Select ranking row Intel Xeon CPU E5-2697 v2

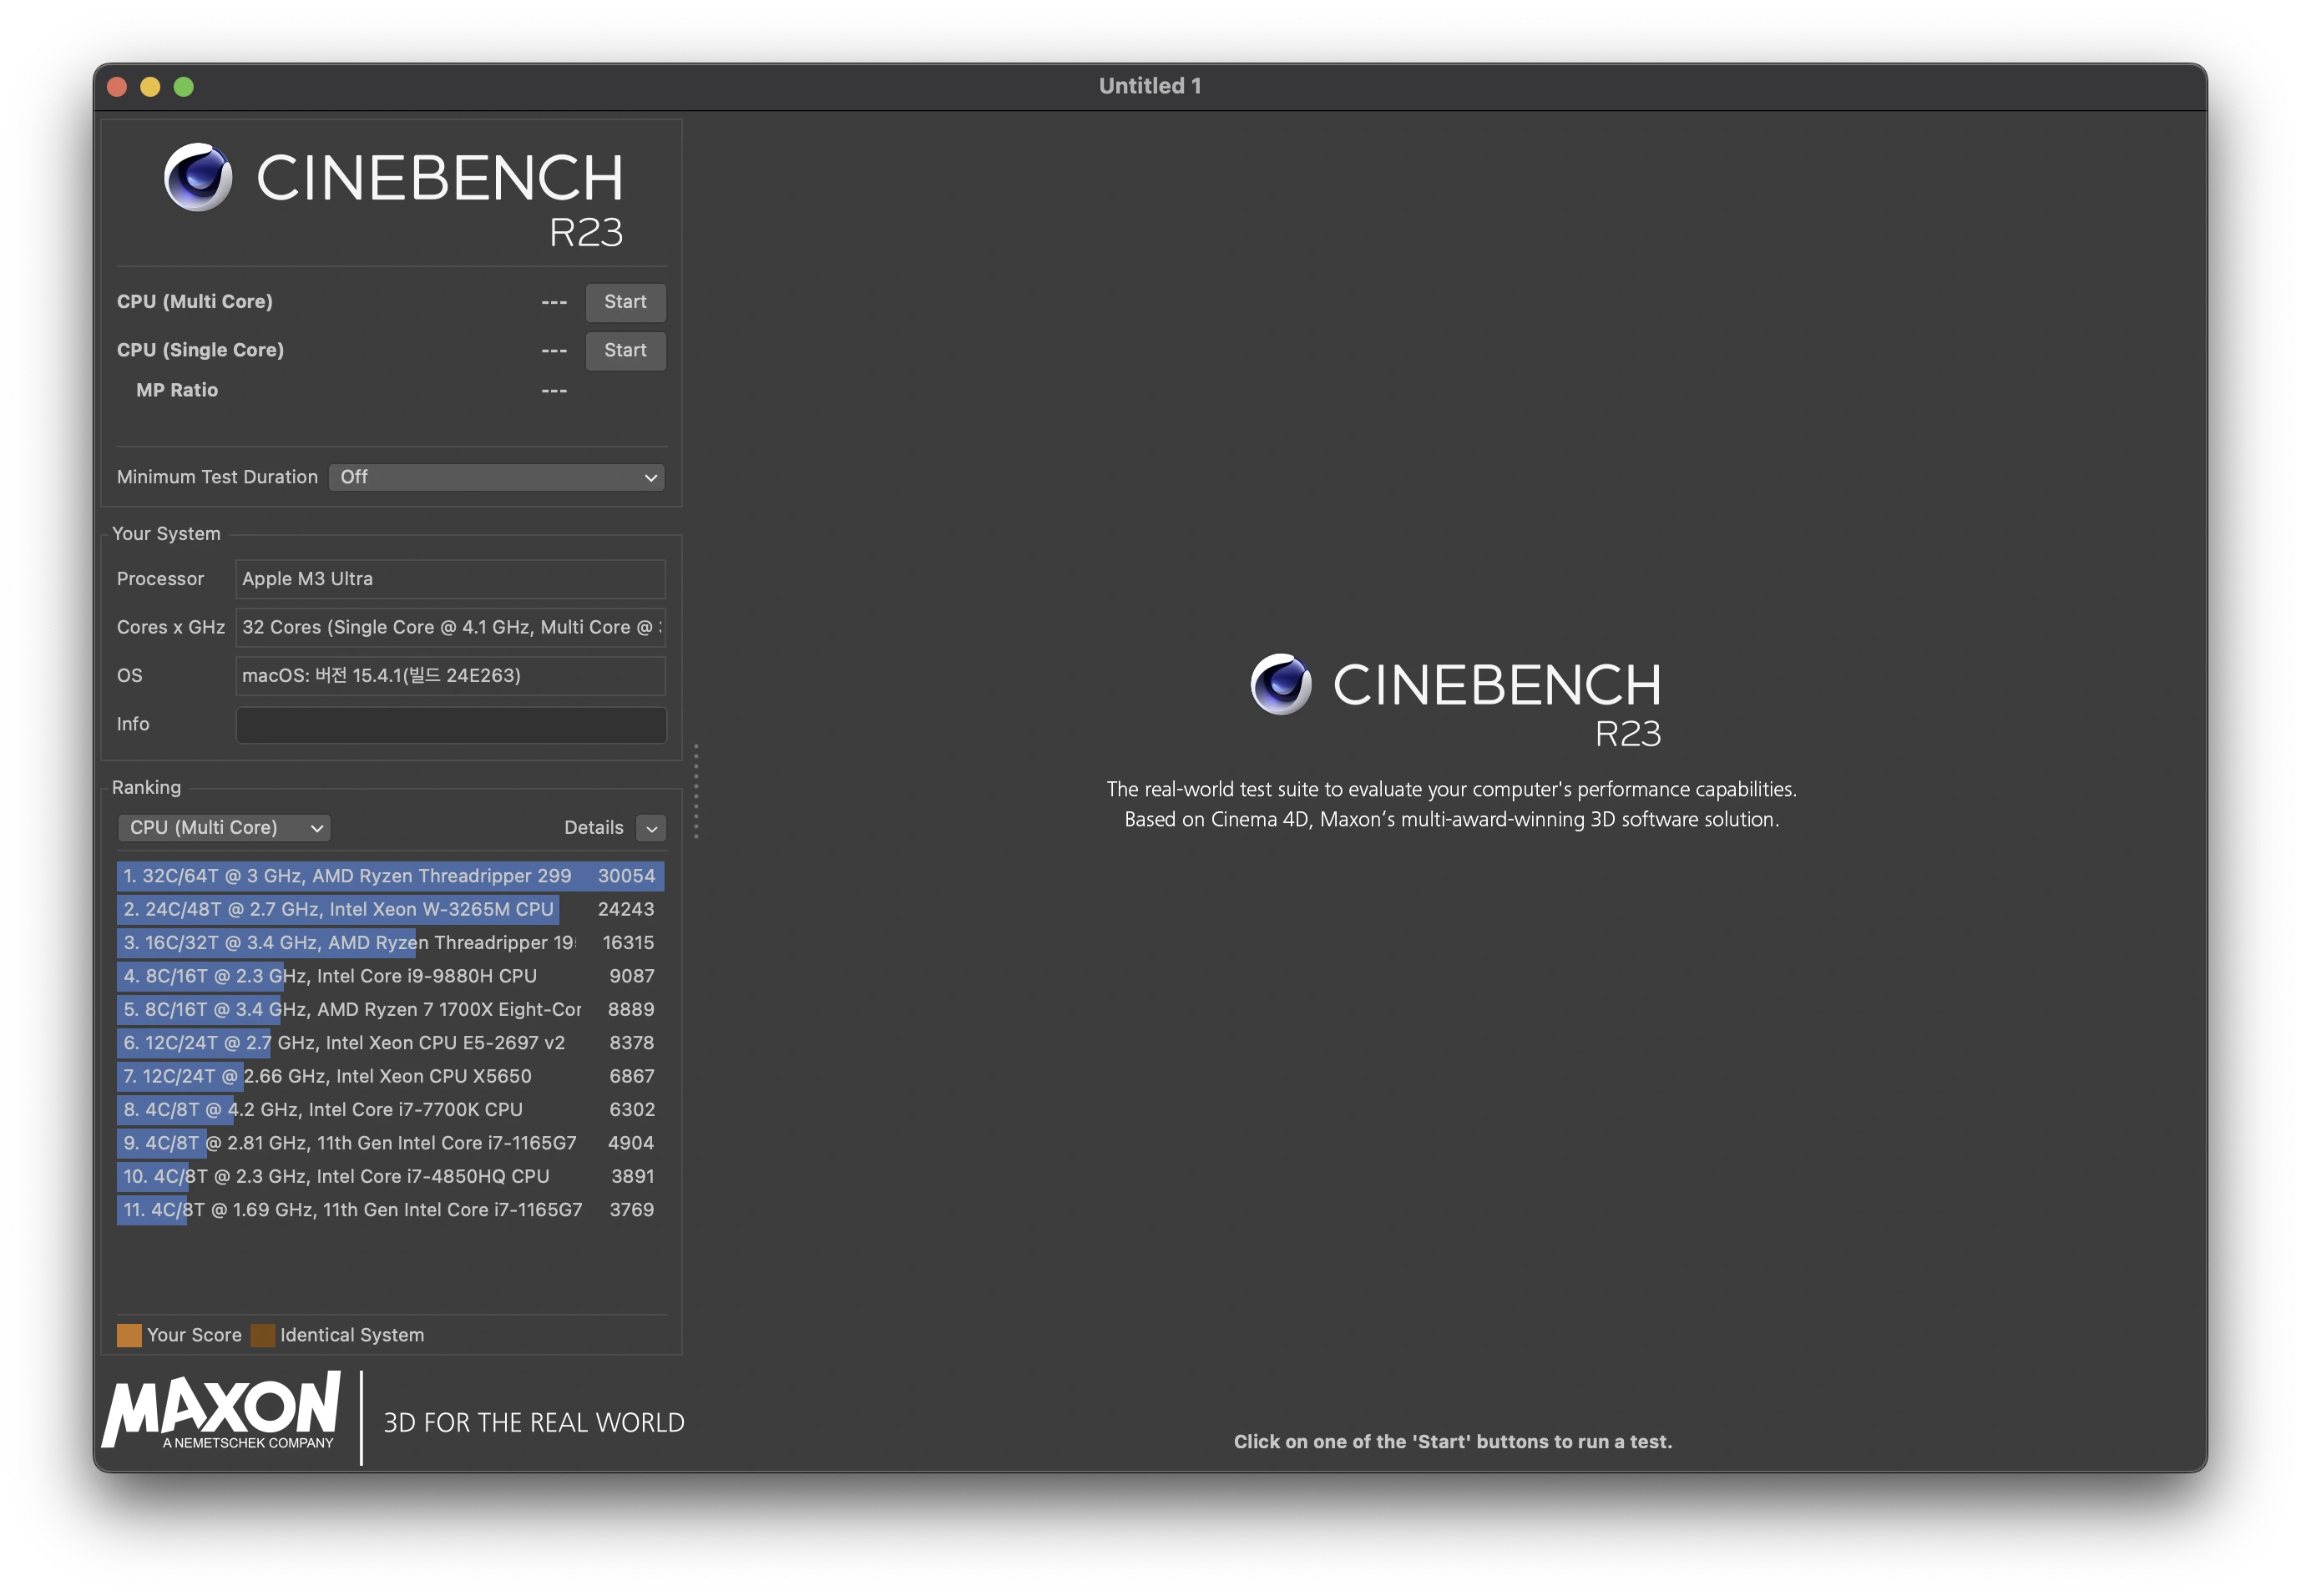pyautogui.click(x=390, y=1043)
